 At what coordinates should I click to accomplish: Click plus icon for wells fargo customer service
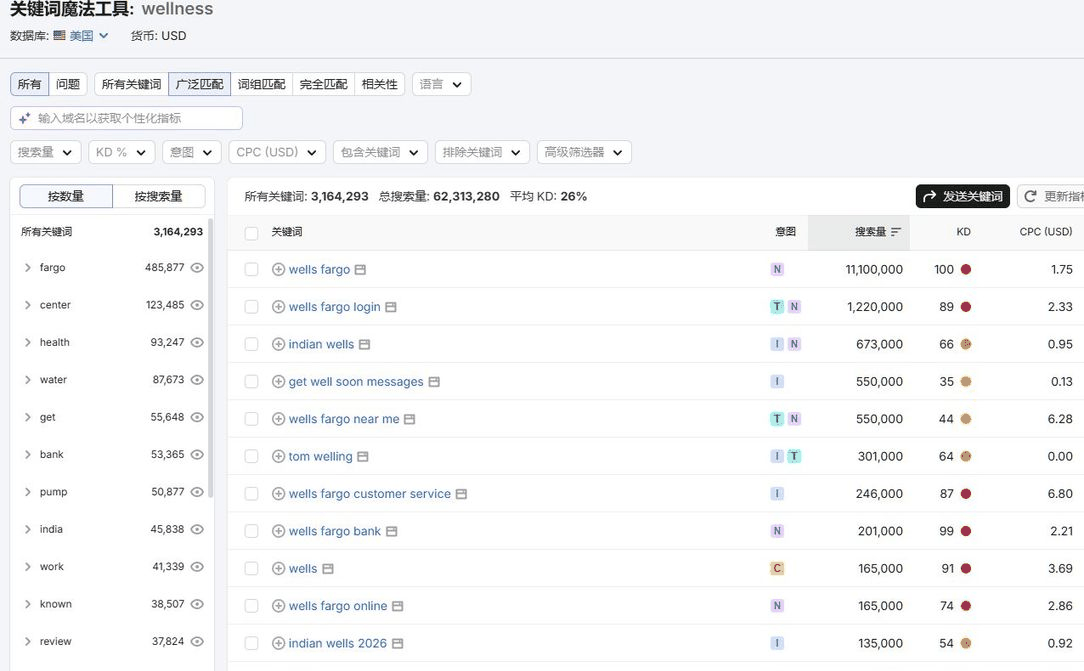[279, 493]
